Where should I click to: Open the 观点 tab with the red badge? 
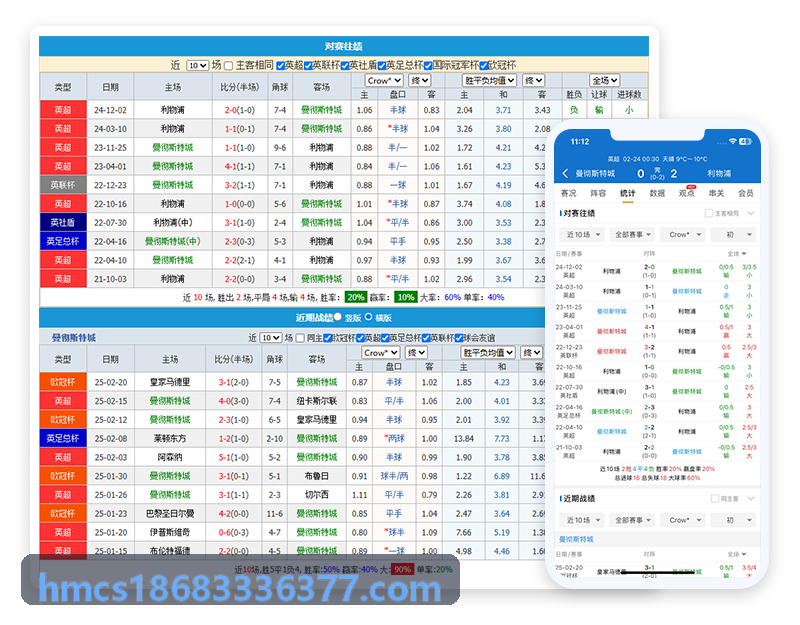click(687, 193)
